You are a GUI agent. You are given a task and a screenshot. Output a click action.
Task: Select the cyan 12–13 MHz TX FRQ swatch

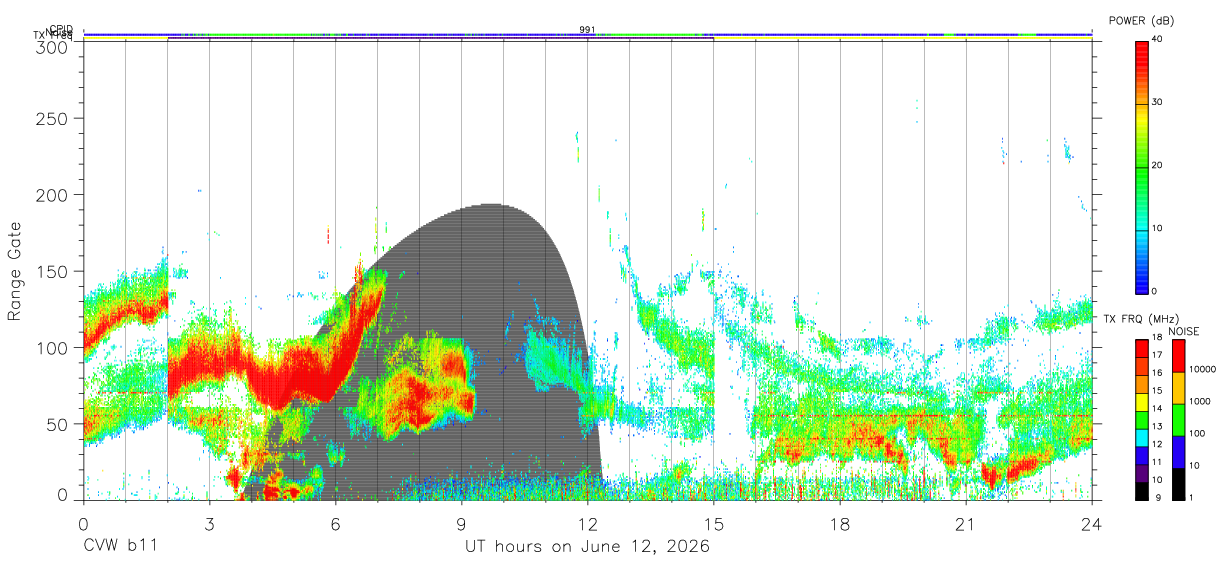[x=1142, y=438]
